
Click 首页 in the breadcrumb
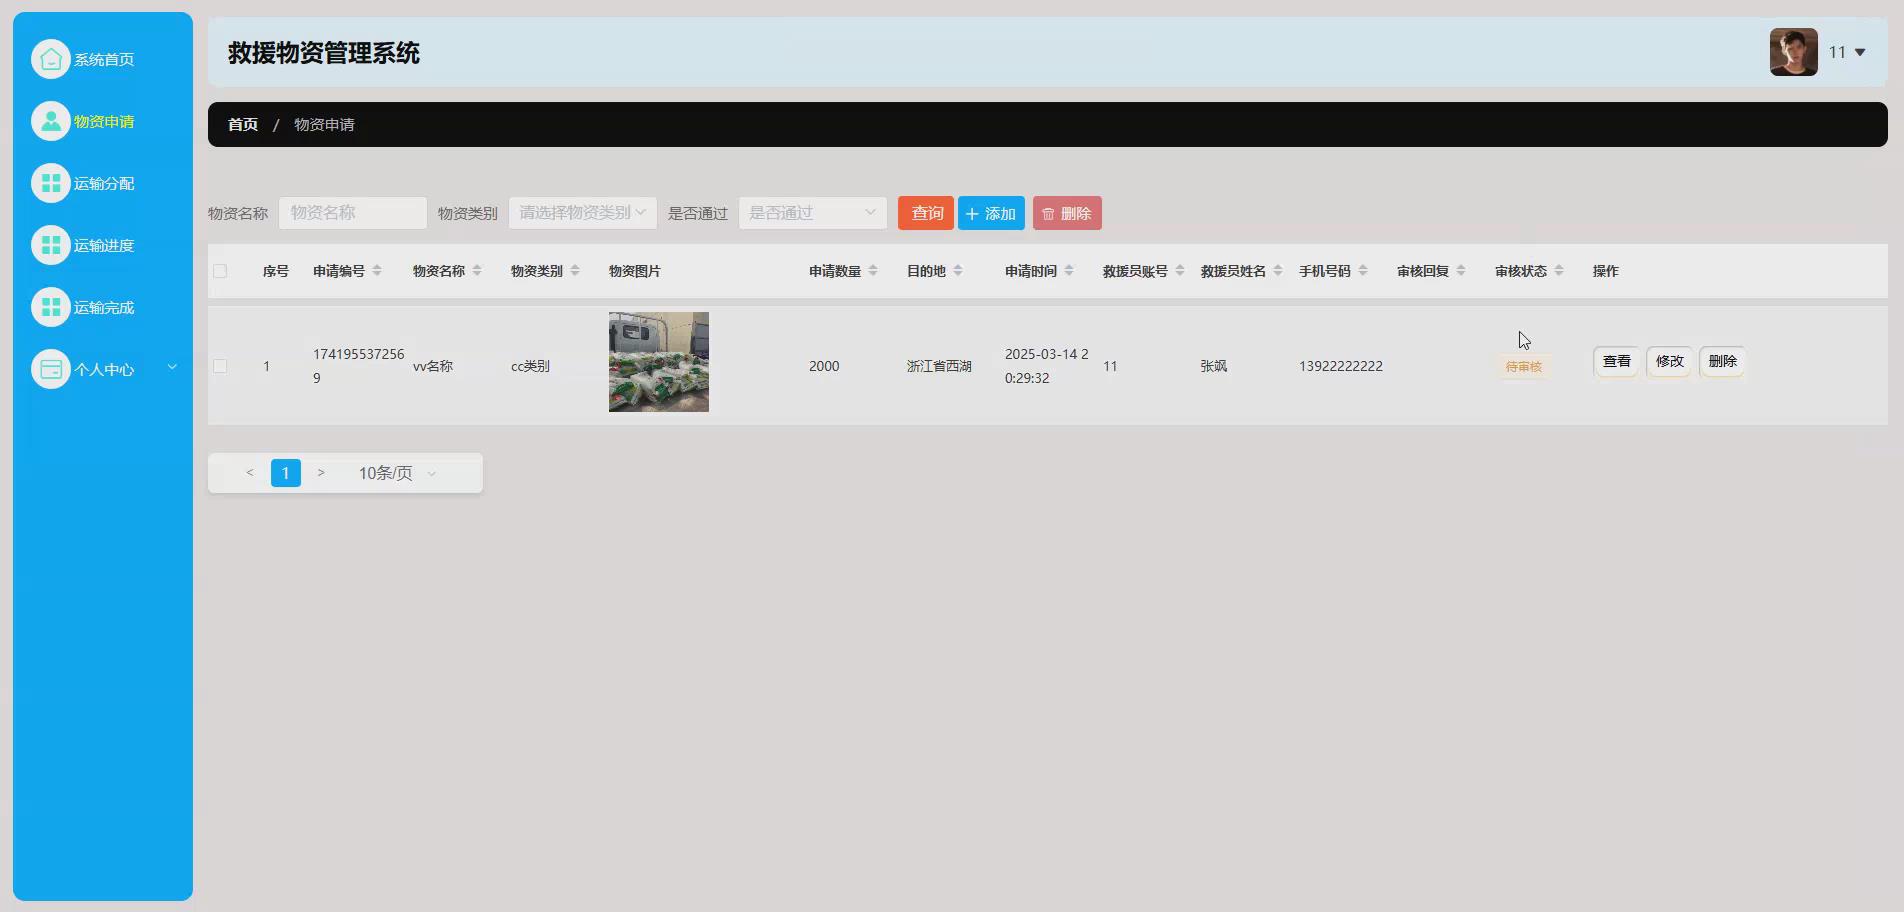tap(243, 124)
